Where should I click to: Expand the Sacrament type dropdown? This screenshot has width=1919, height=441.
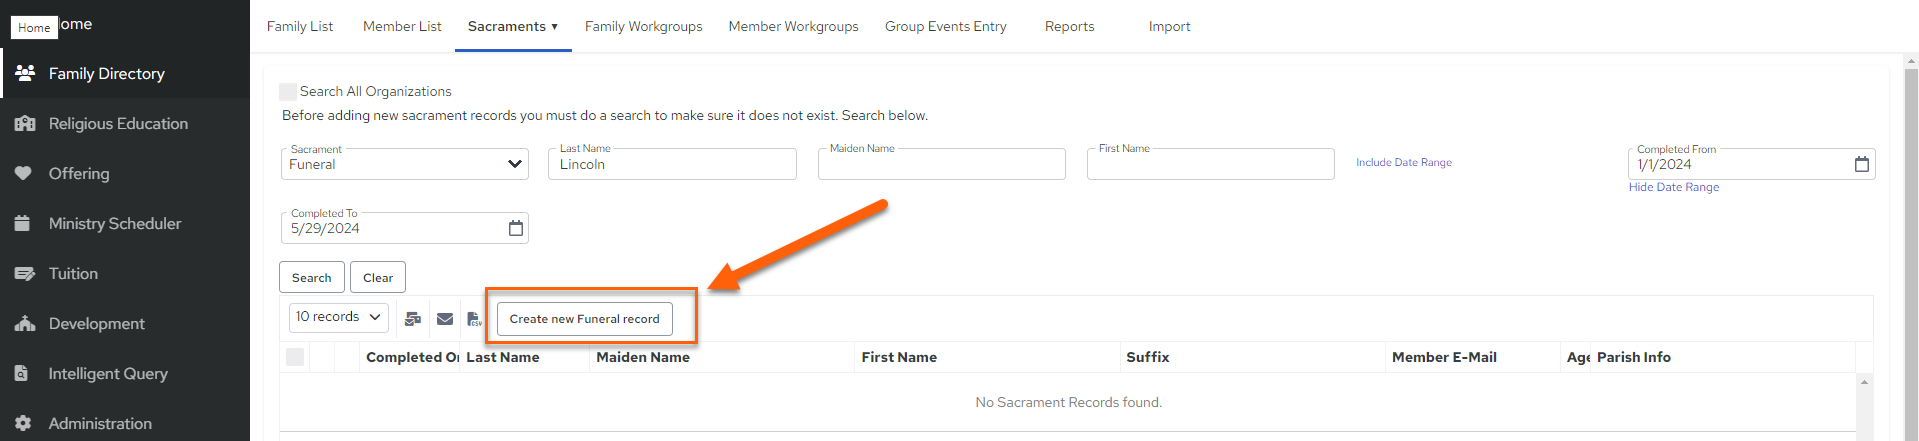click(x=404, y=164)
